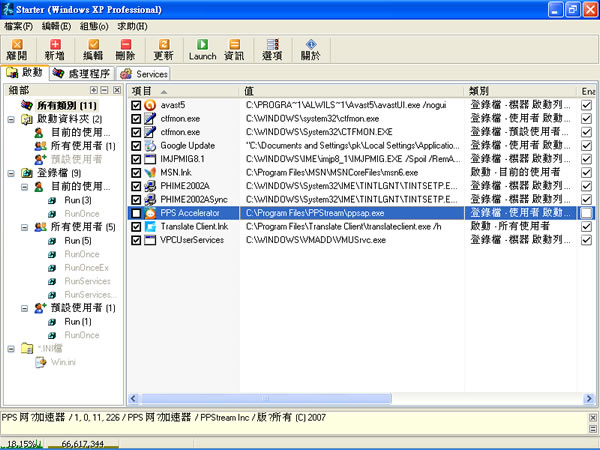Click the 刪除 (Delete) toolbar icon

126,44
